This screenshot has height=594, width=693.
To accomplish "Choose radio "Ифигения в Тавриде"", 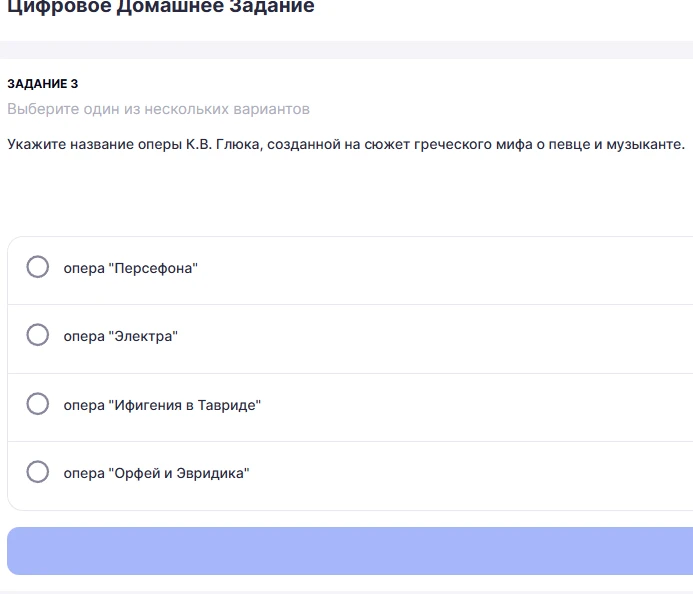I will point(38,404).
